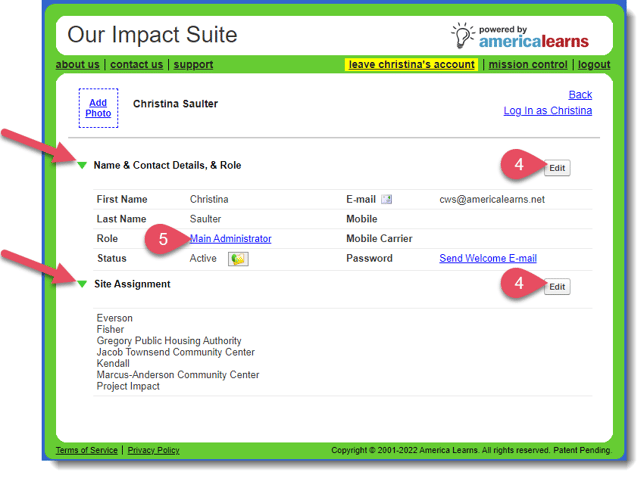Go Back to the previous page
This screenshot has width=644, height=478.
click(580, 95)
